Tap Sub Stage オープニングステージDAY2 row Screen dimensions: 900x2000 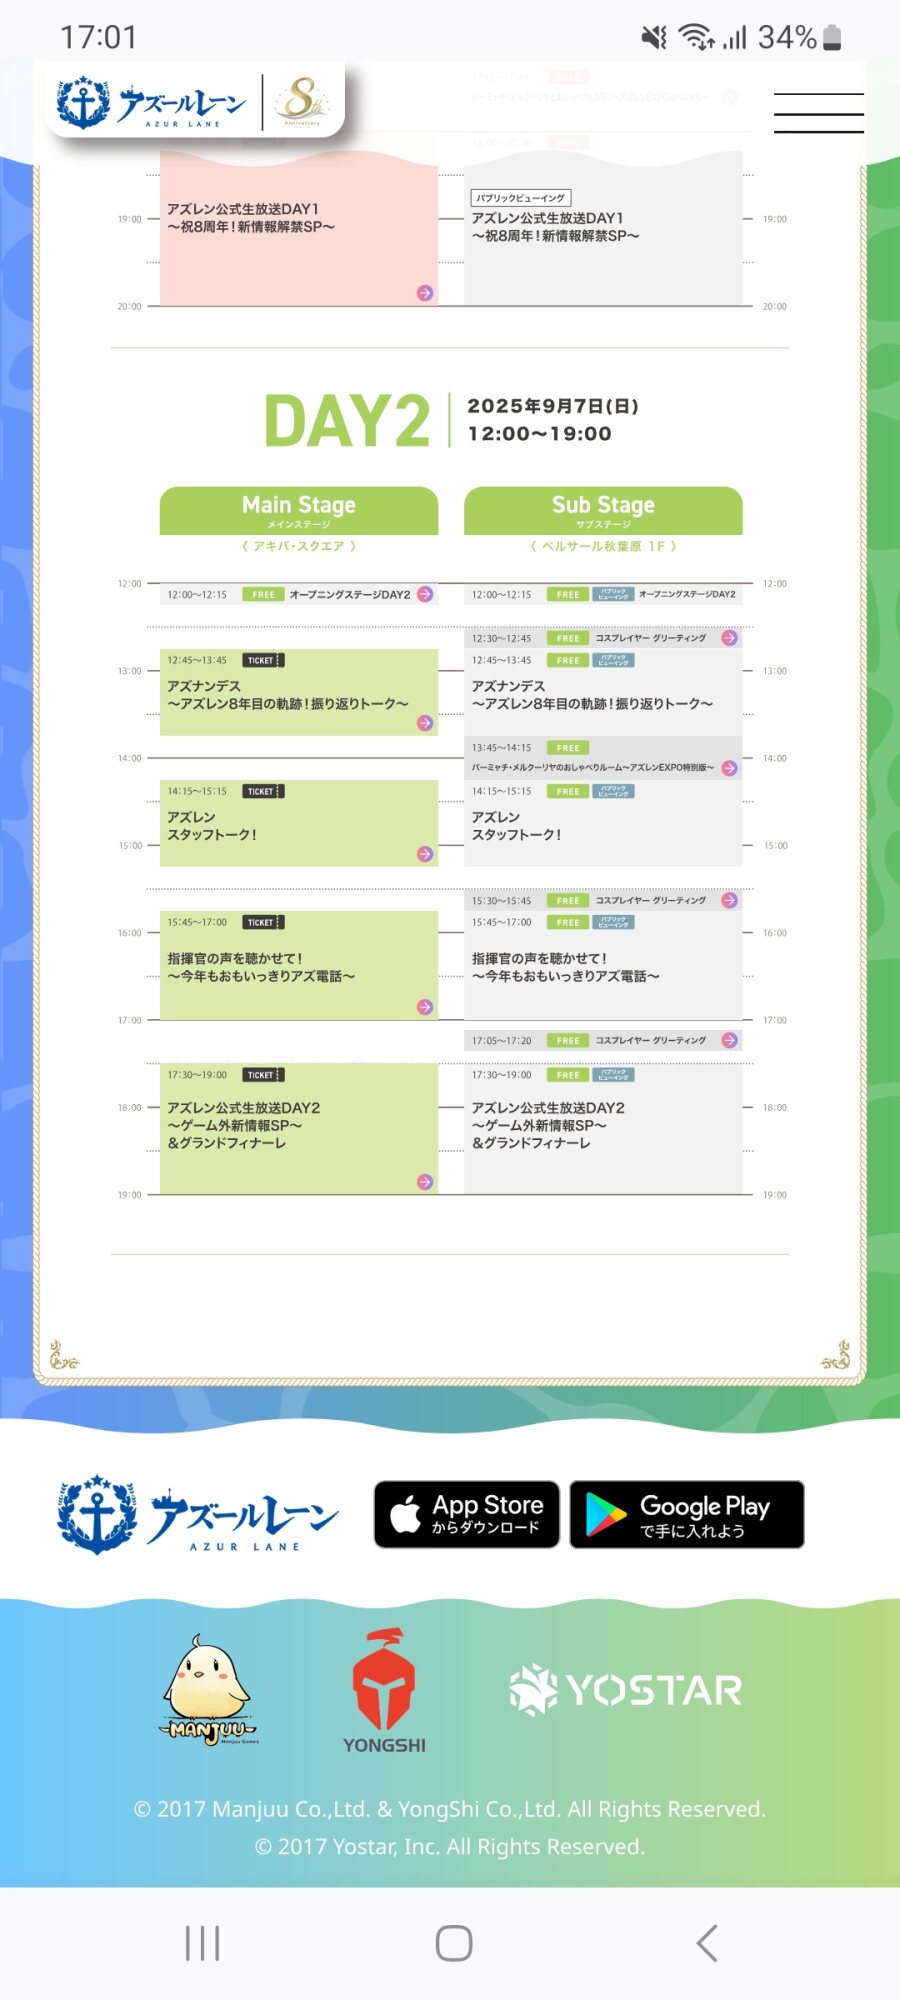click(603, 594)
